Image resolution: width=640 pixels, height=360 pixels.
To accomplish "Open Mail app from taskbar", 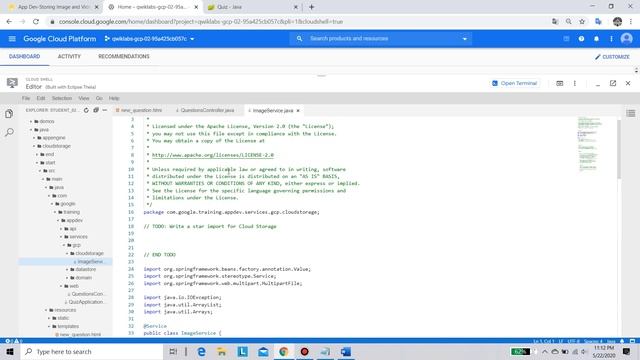I will (263, 351).
